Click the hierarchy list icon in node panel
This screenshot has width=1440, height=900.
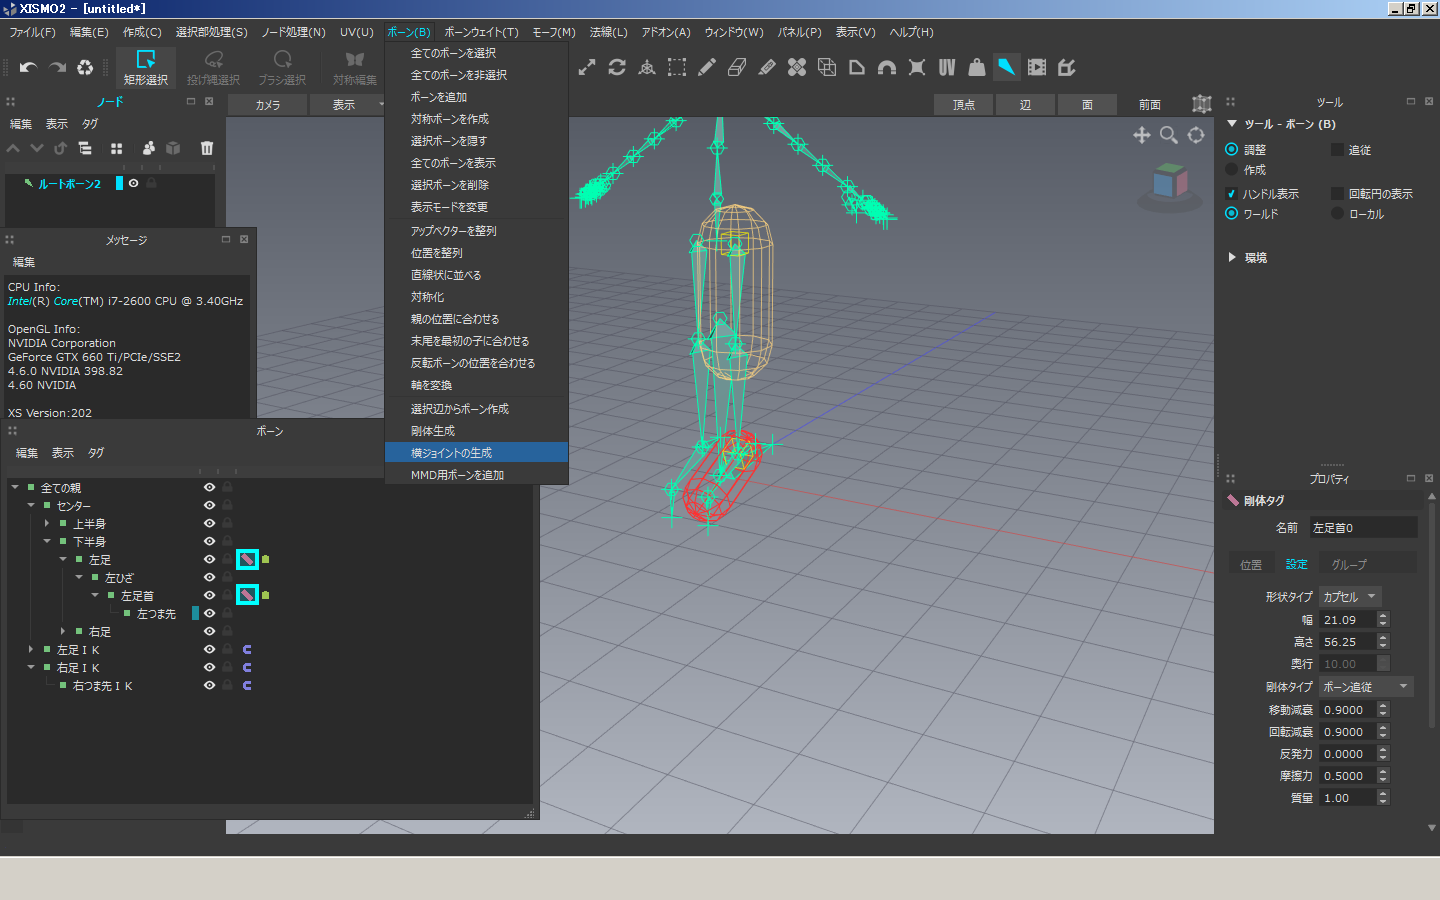(x=85, y=148)
